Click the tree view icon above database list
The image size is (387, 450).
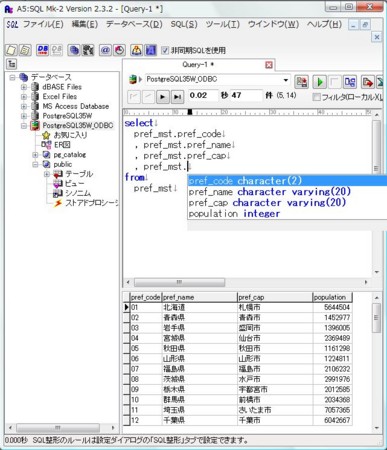11,64
